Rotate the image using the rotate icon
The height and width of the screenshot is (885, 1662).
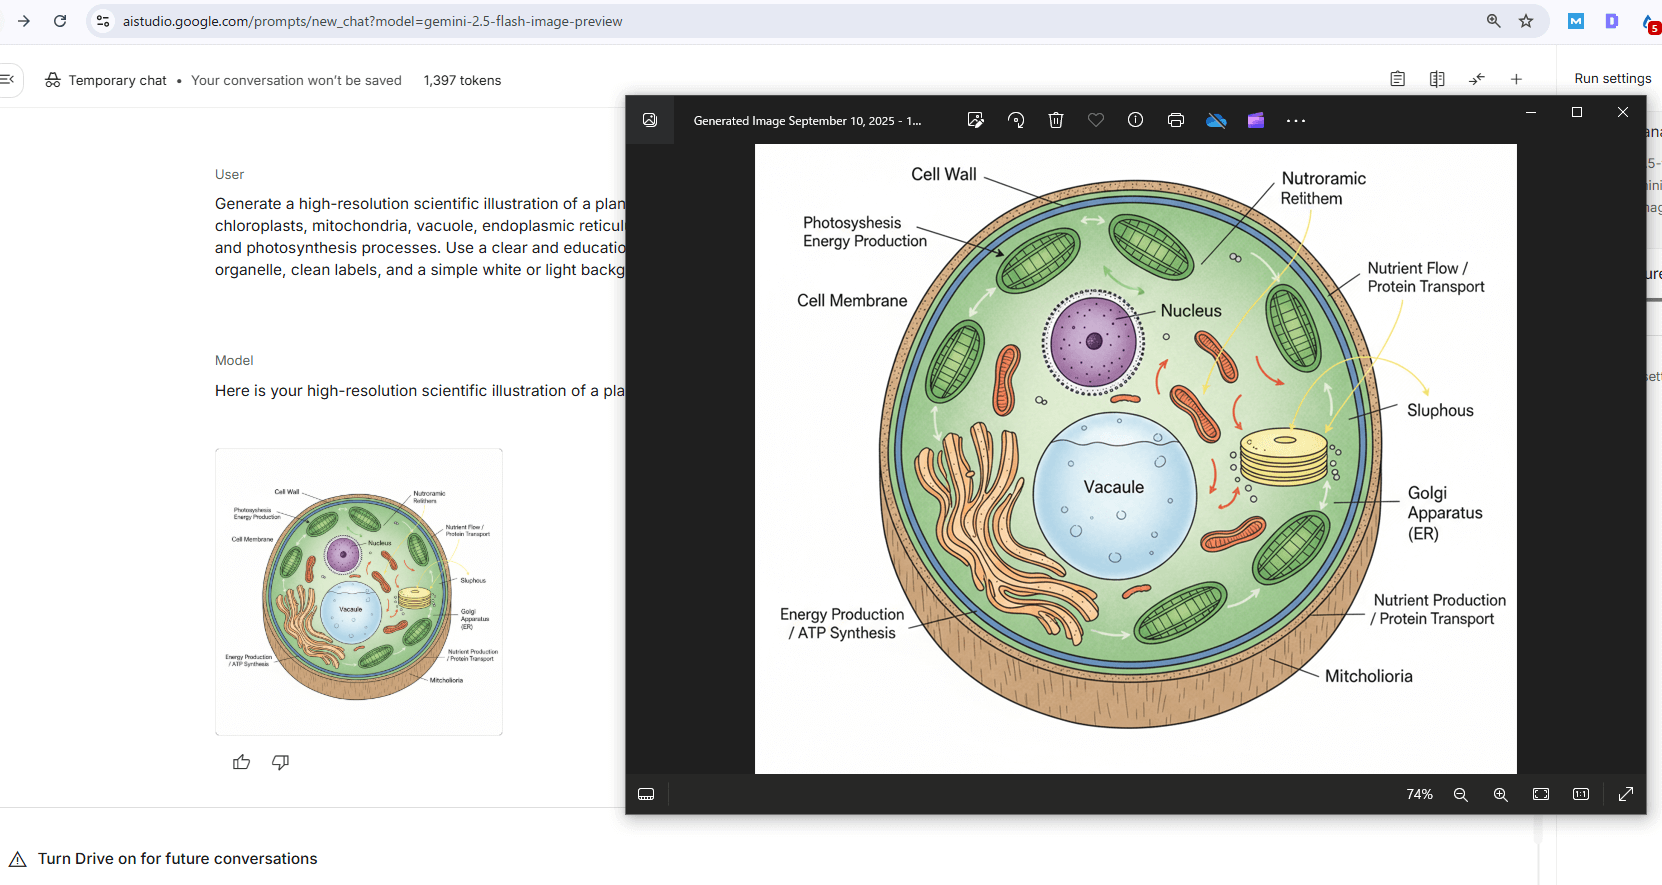pos(1016,120)
